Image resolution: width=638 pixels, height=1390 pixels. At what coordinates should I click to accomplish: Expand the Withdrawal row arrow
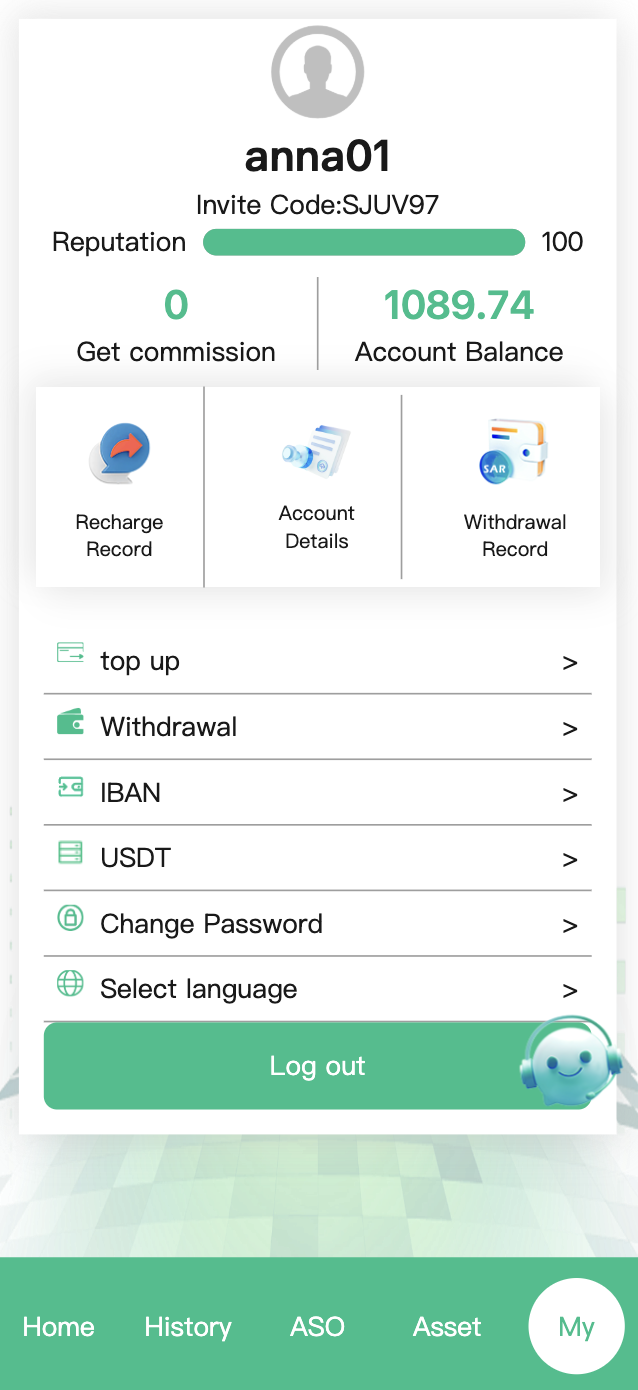(570, 729)
